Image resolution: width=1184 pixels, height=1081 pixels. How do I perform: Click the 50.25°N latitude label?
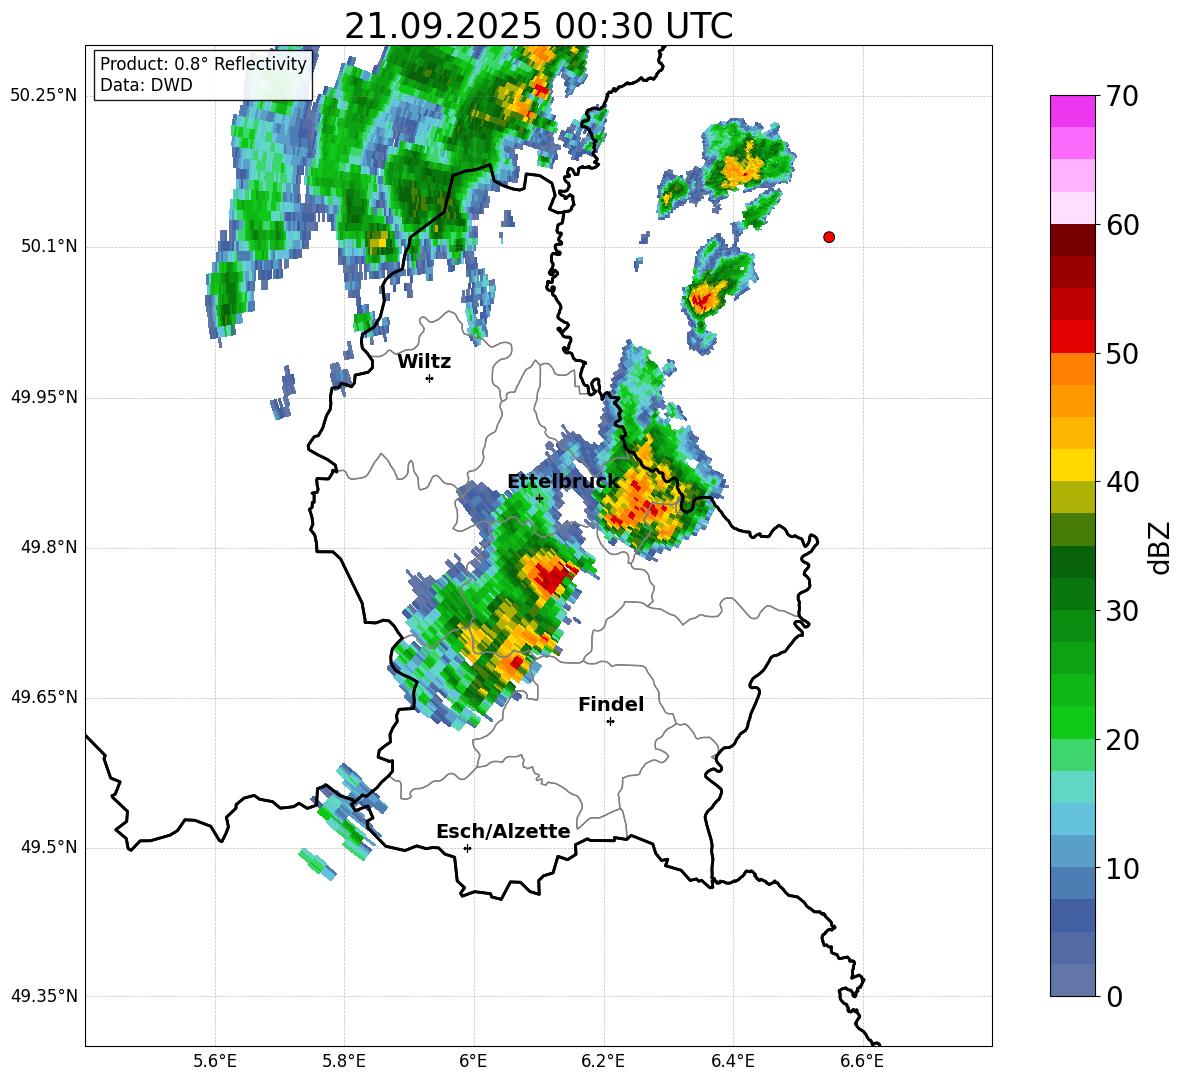44,96
